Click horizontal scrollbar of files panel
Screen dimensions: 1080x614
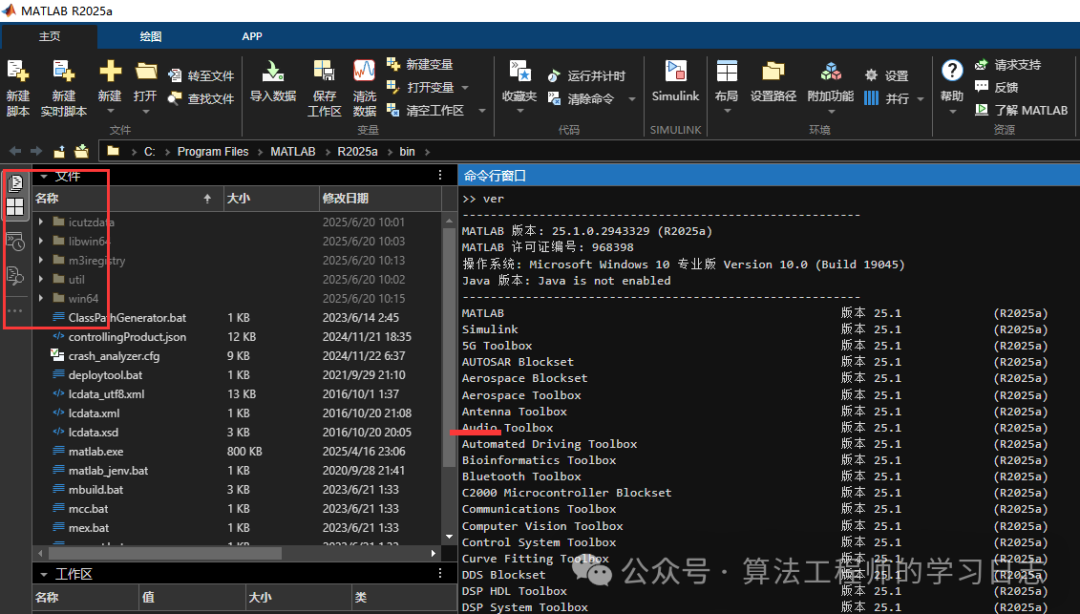(x=165, y=553)
